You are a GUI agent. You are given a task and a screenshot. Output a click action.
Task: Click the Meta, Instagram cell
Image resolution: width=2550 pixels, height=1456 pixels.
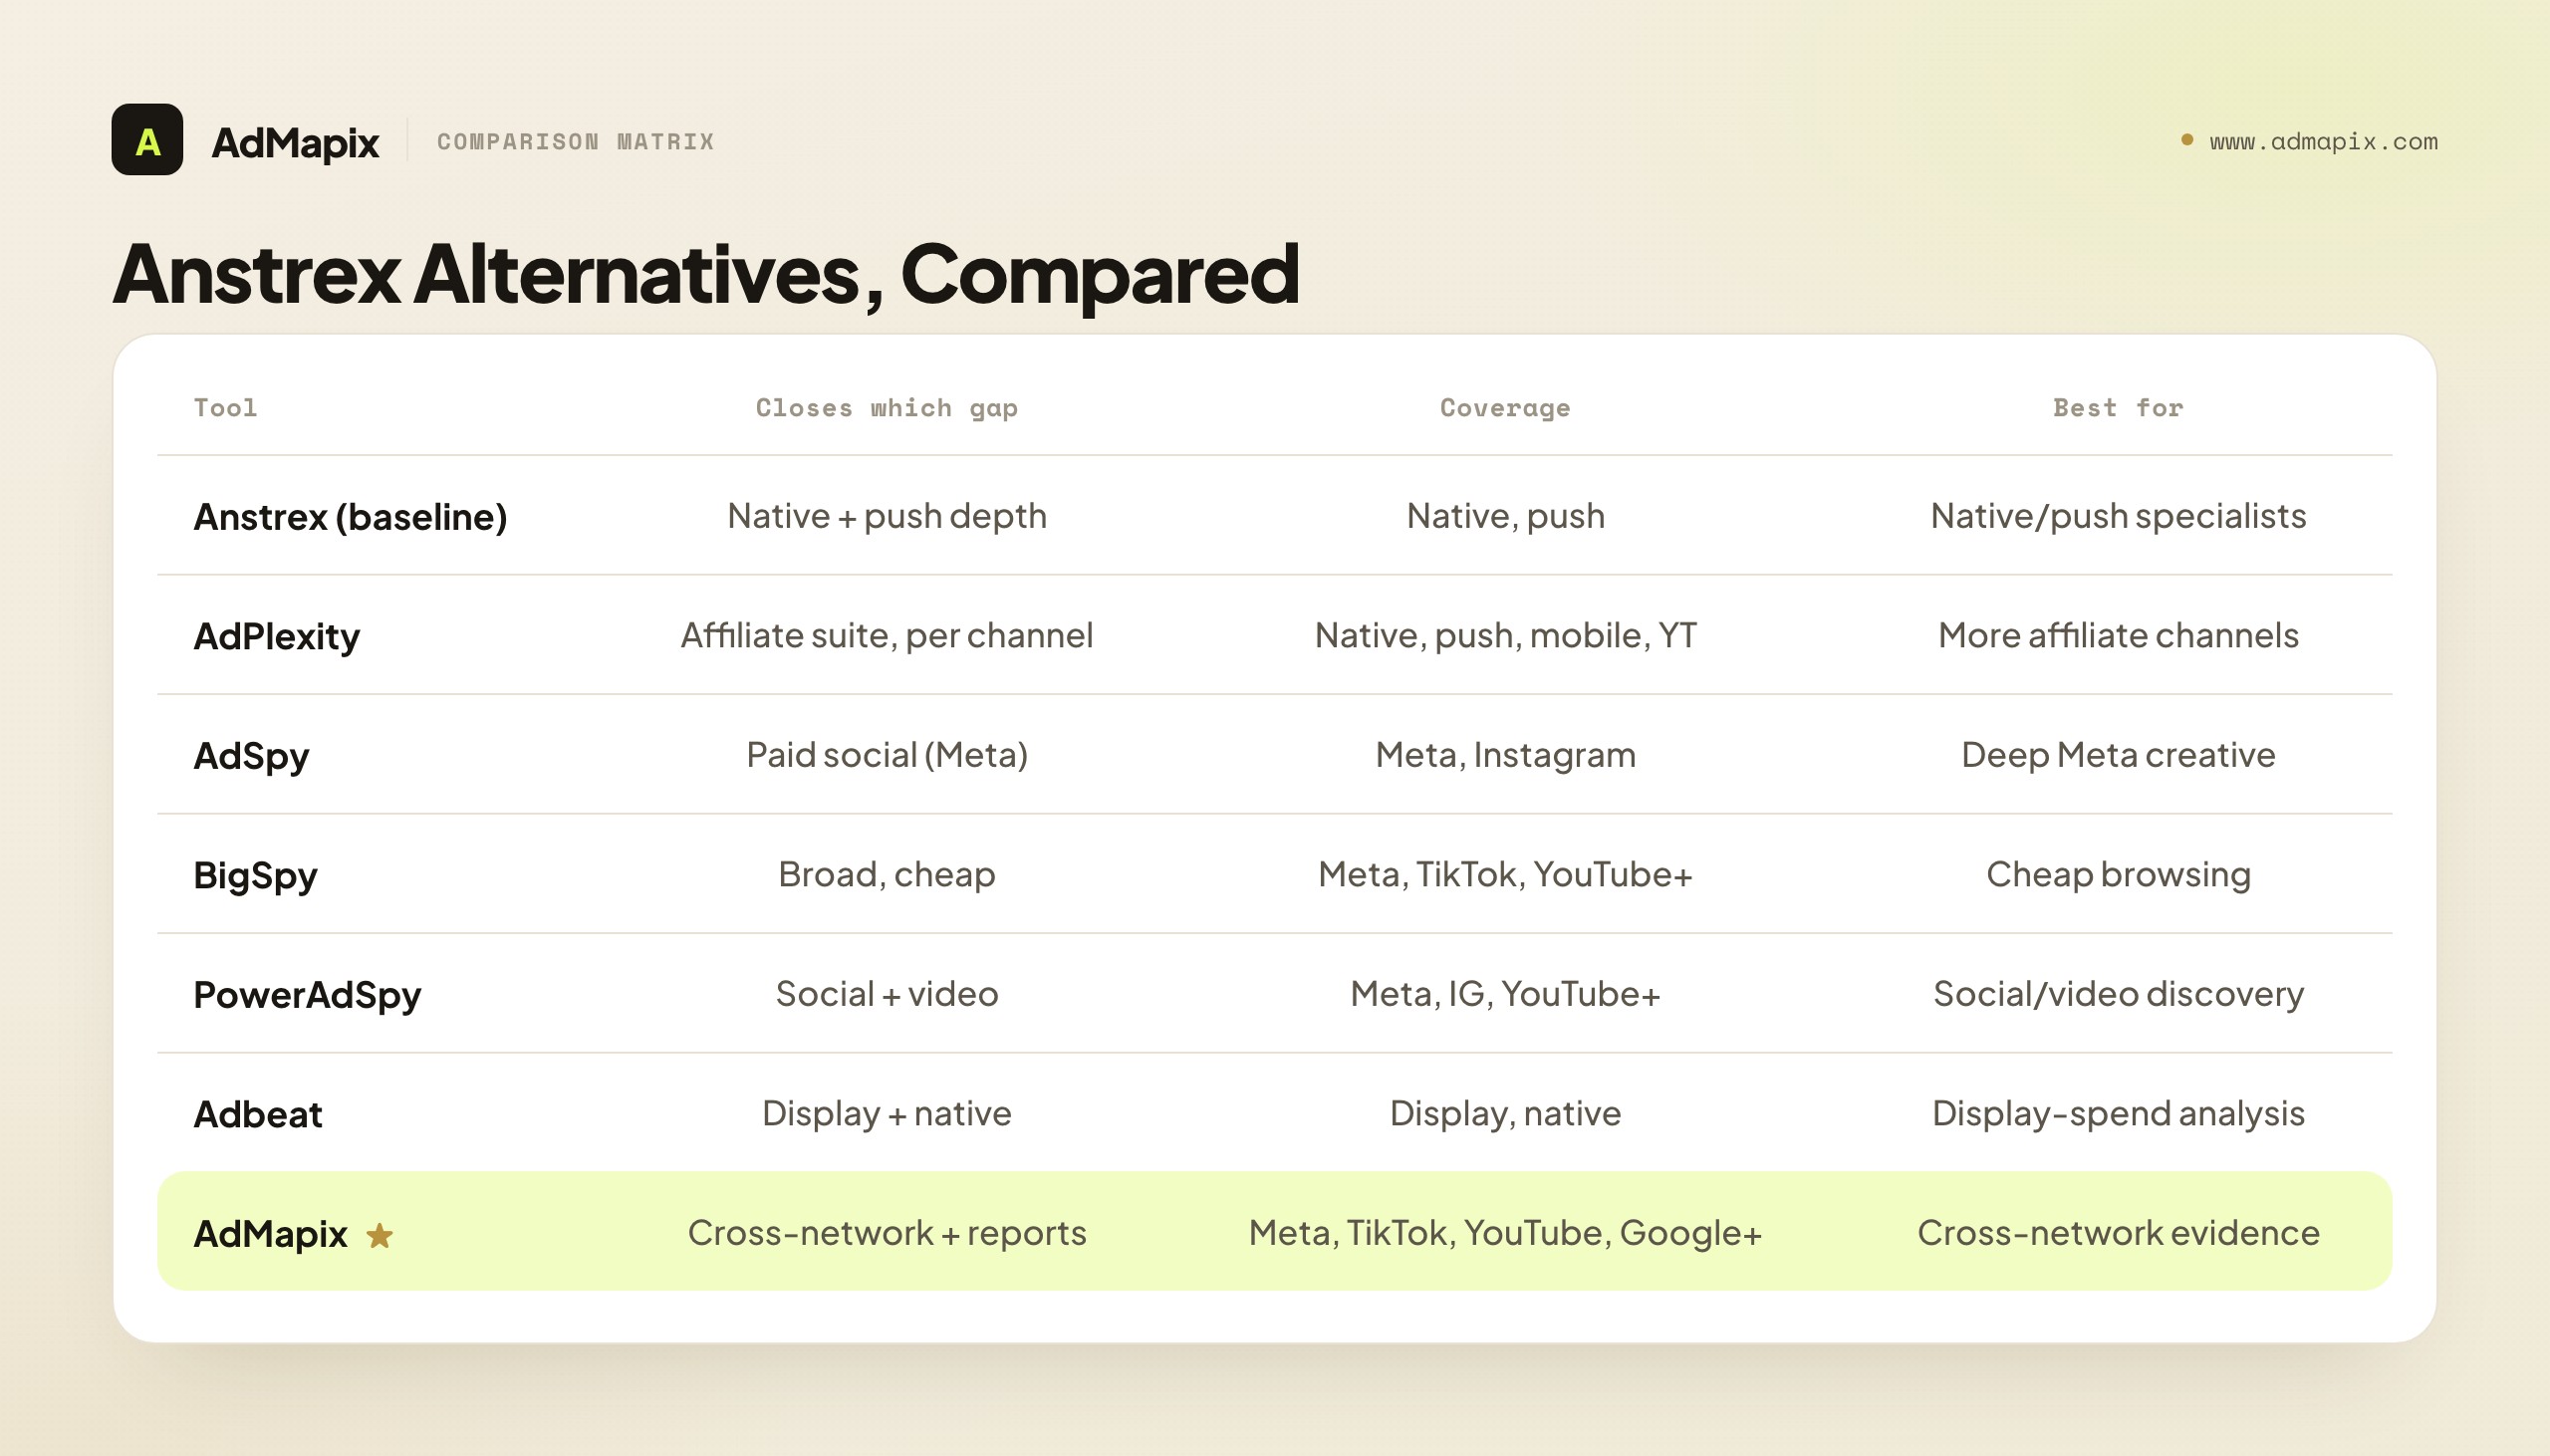click(x=1505, y=755)
